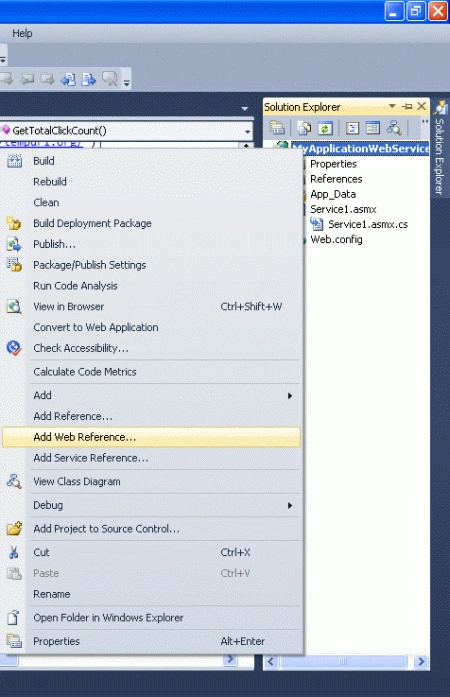Viewport: 450px width, 697px height.
Task: Click the Cut scissors icon in context menu
Action: tap(14, 553)
